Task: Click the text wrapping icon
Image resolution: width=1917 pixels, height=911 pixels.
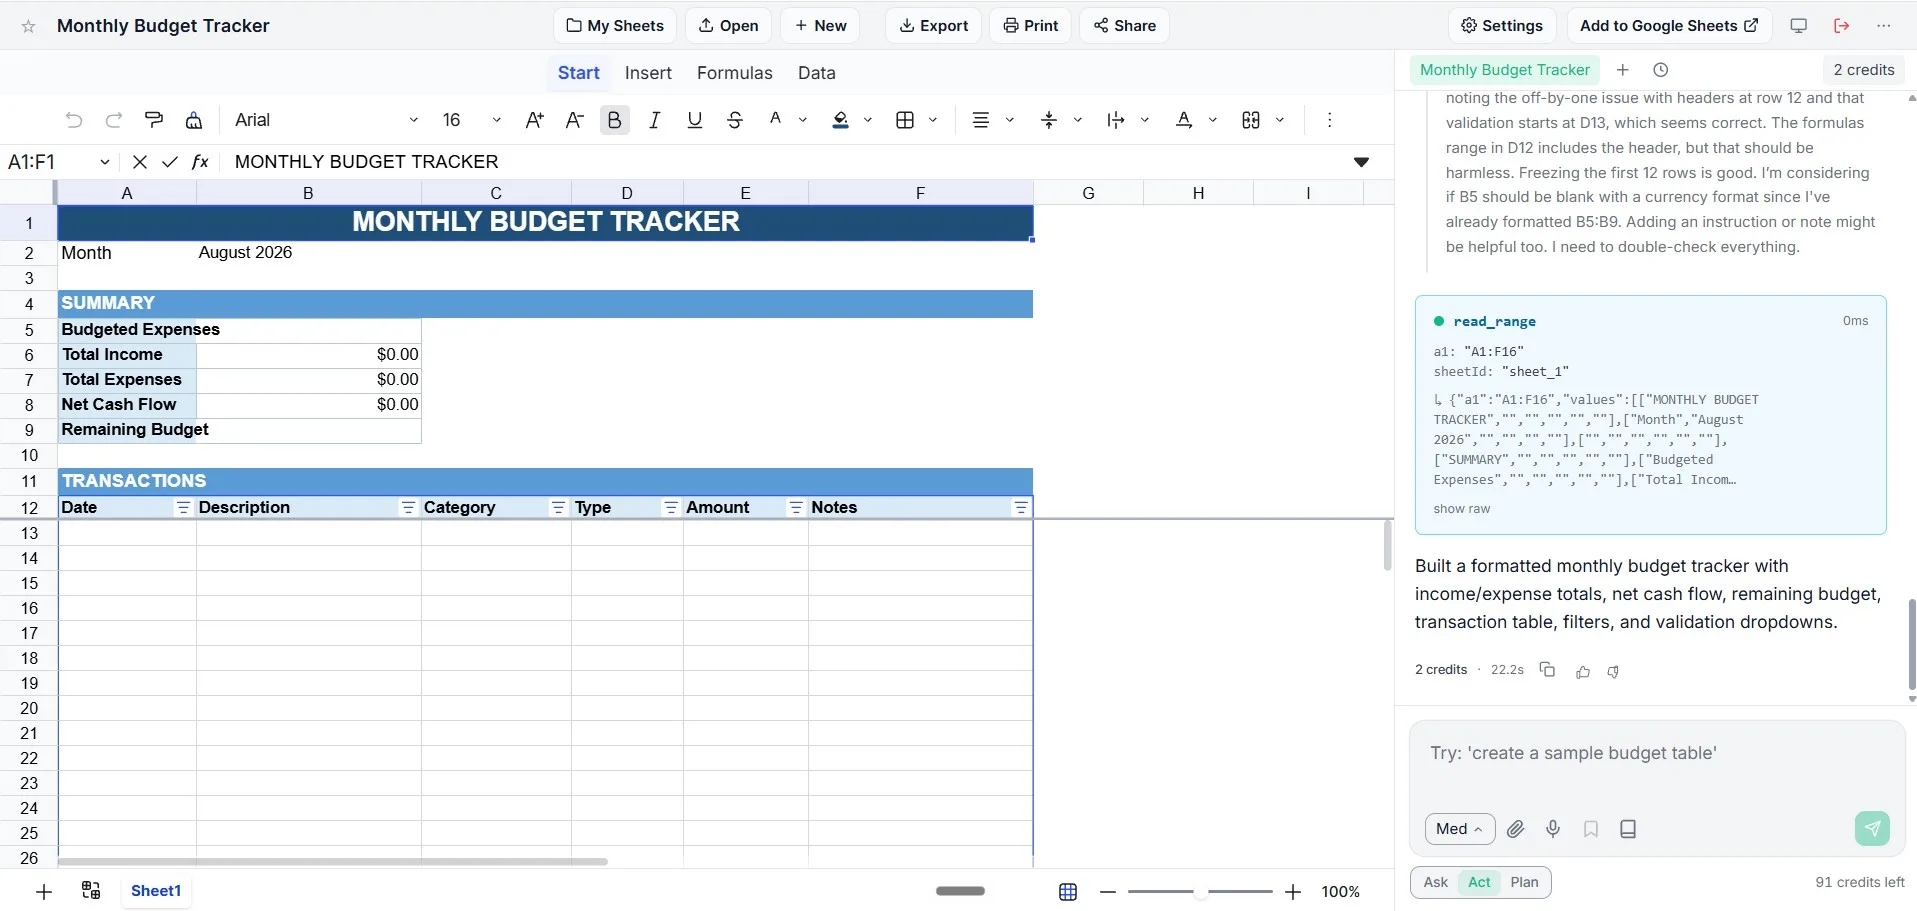Action: pyautogui.click(x=1116, y=120)
